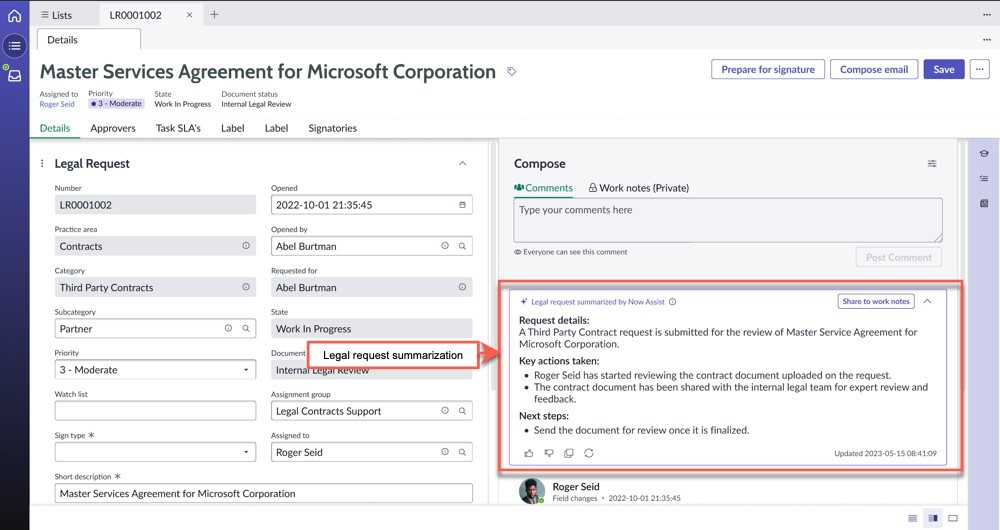Open ellipsis menu on the Details tab row
1000x530 pixels.
[x=987, y=40]
